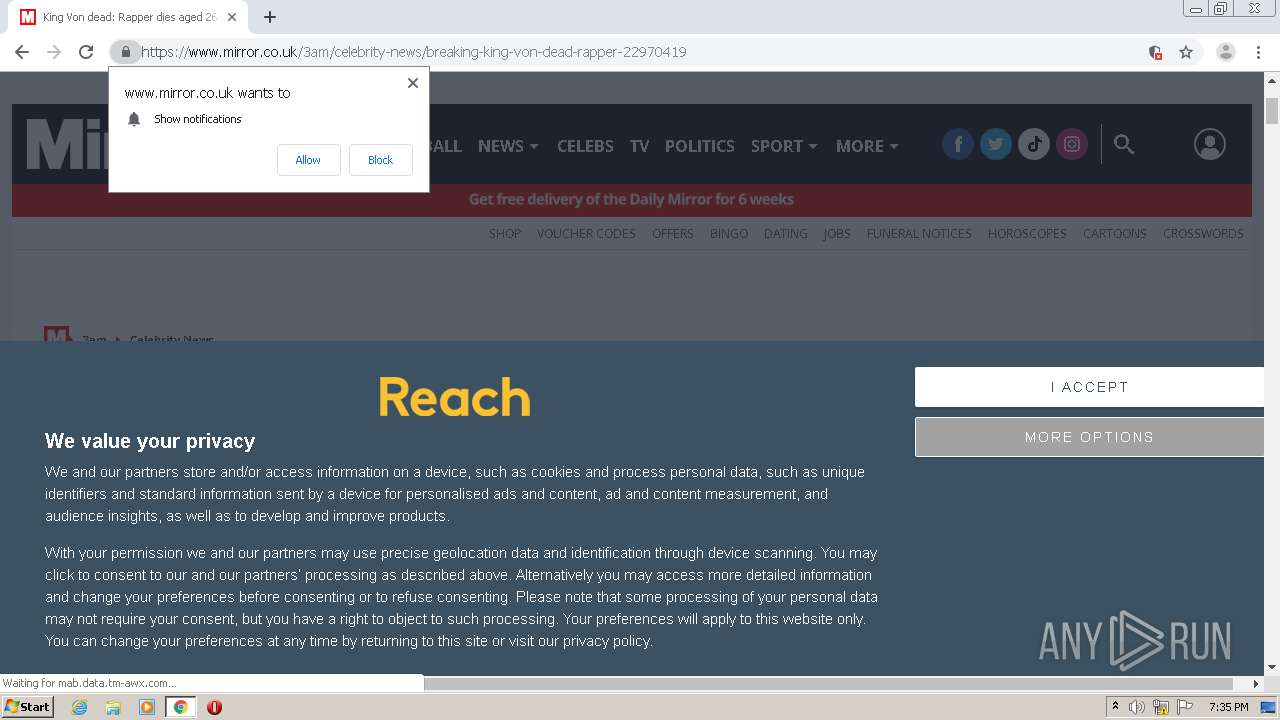This screenshot has height=720, width=1280.
Task: Open the JOBS link
Action: point(837,234)
